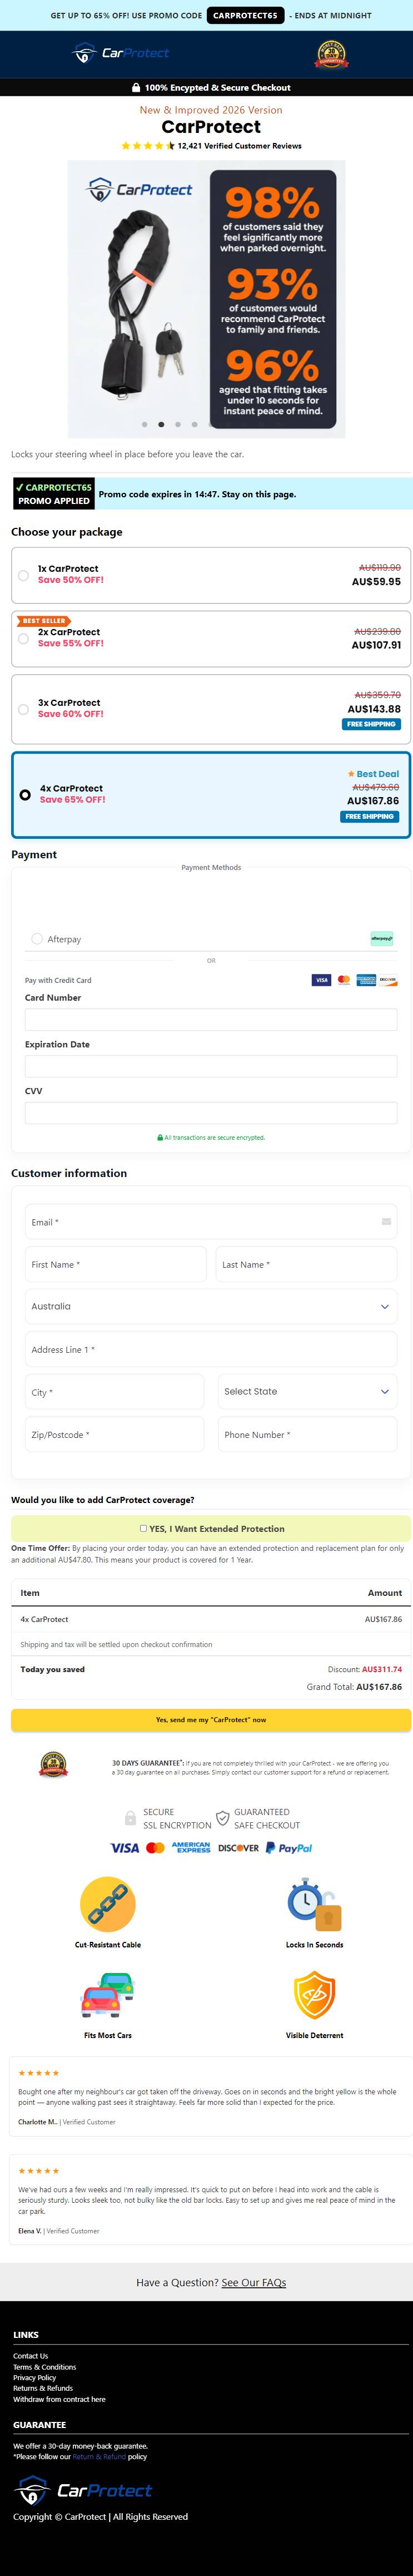This screenshot has height=2576, width=413.
Task: Click the CARPROTECT65 promo code in the top banner
Action: pos(245,16)
